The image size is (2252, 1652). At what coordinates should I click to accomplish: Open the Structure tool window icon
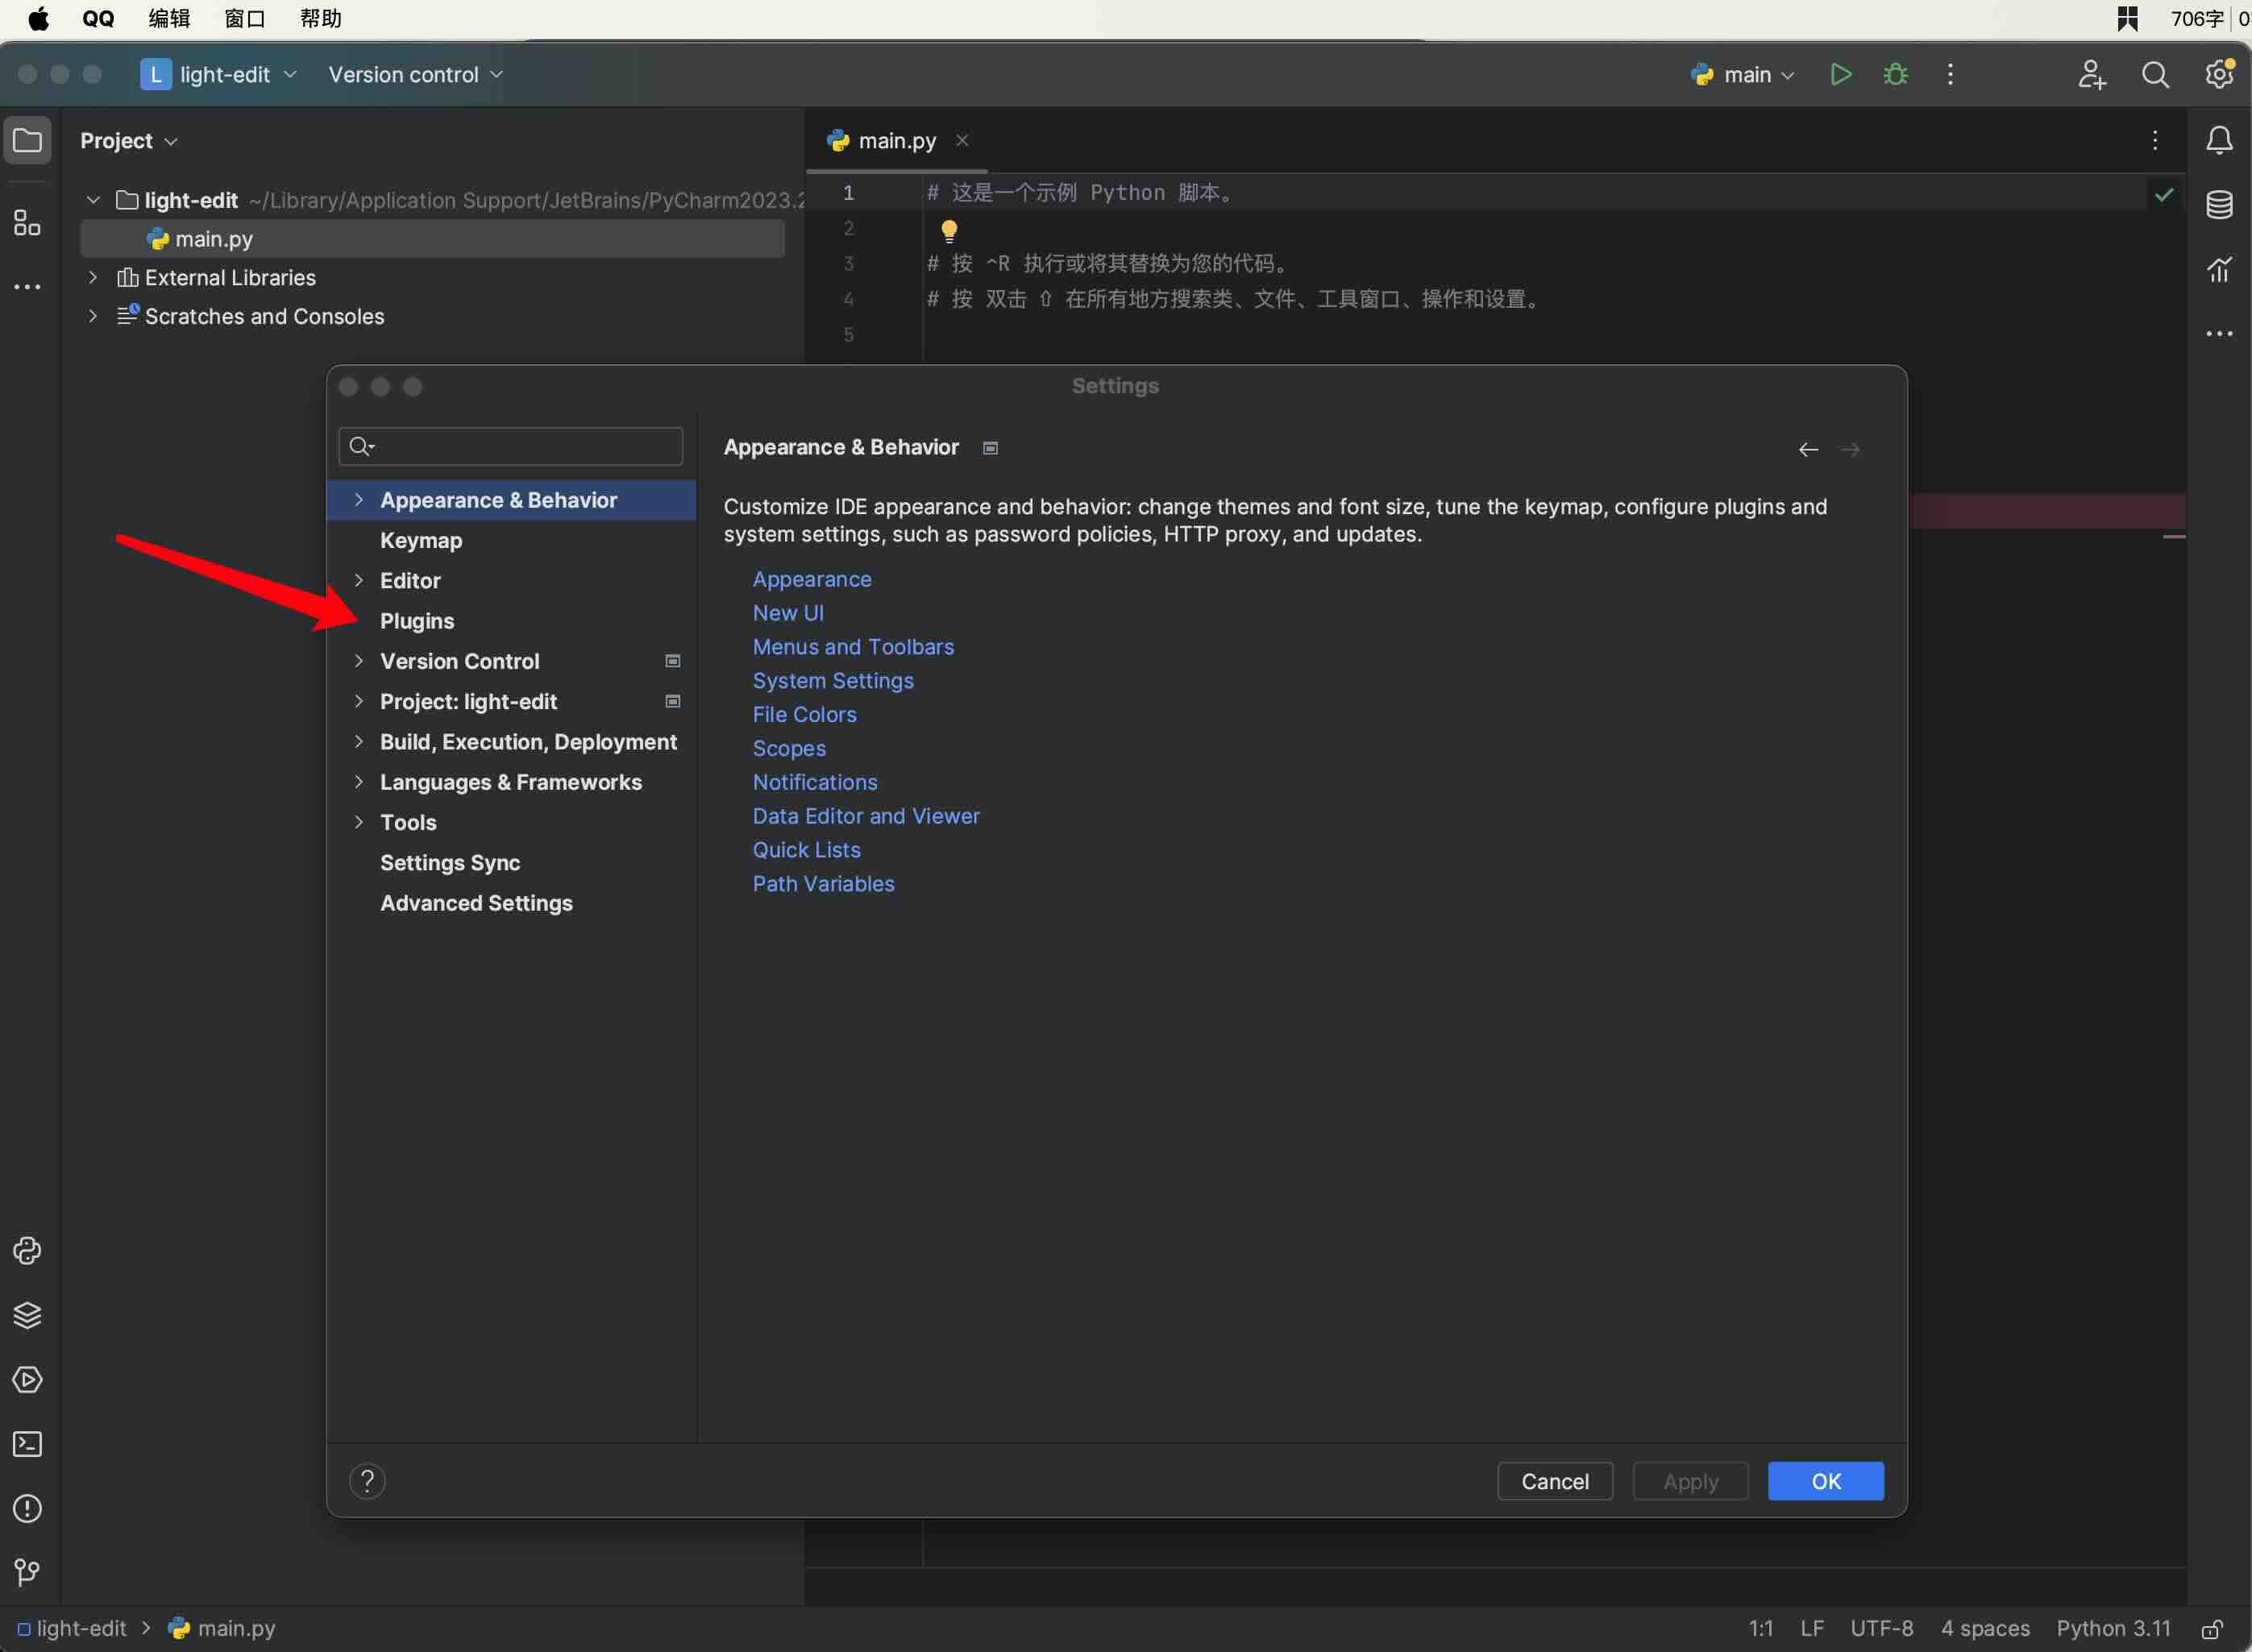pyautogui.click(x=27, y=222)
